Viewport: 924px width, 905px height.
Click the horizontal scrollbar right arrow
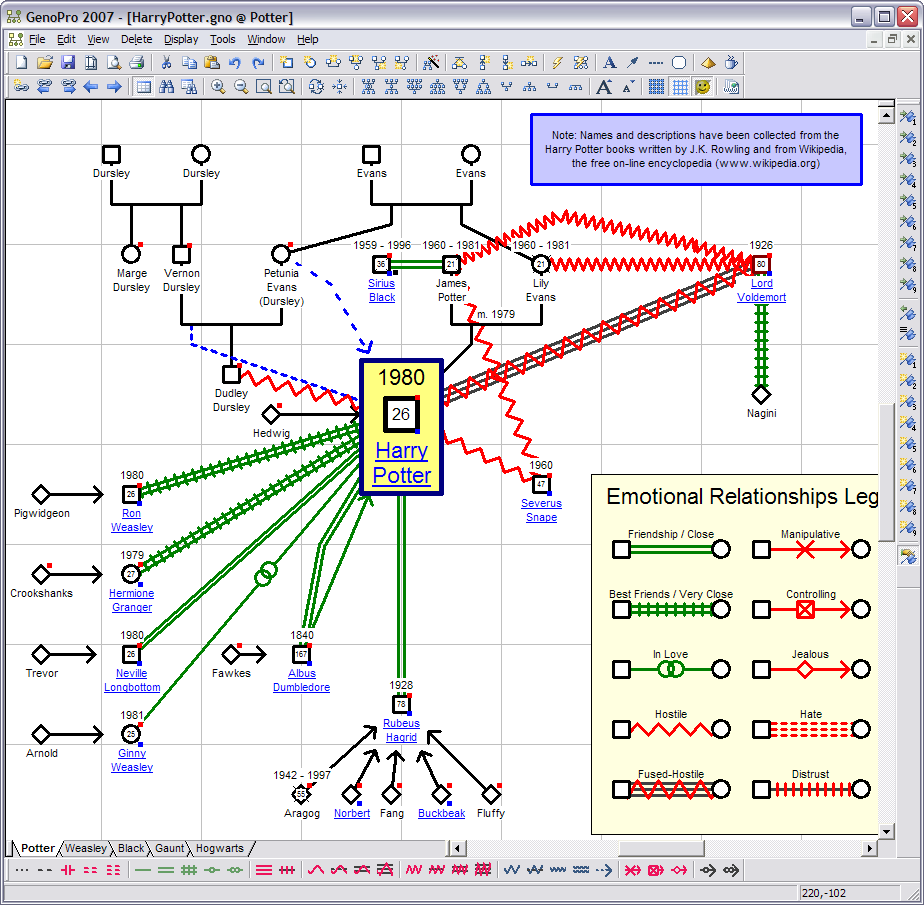[869, 848]
